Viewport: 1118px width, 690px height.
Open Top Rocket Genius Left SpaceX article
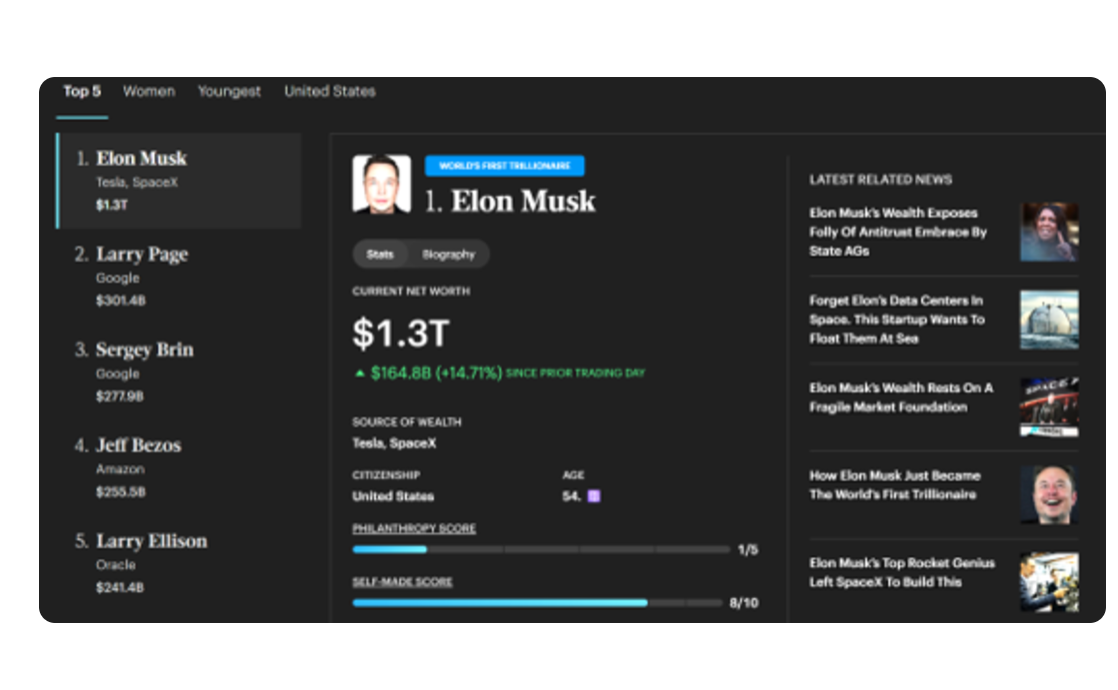902,572
